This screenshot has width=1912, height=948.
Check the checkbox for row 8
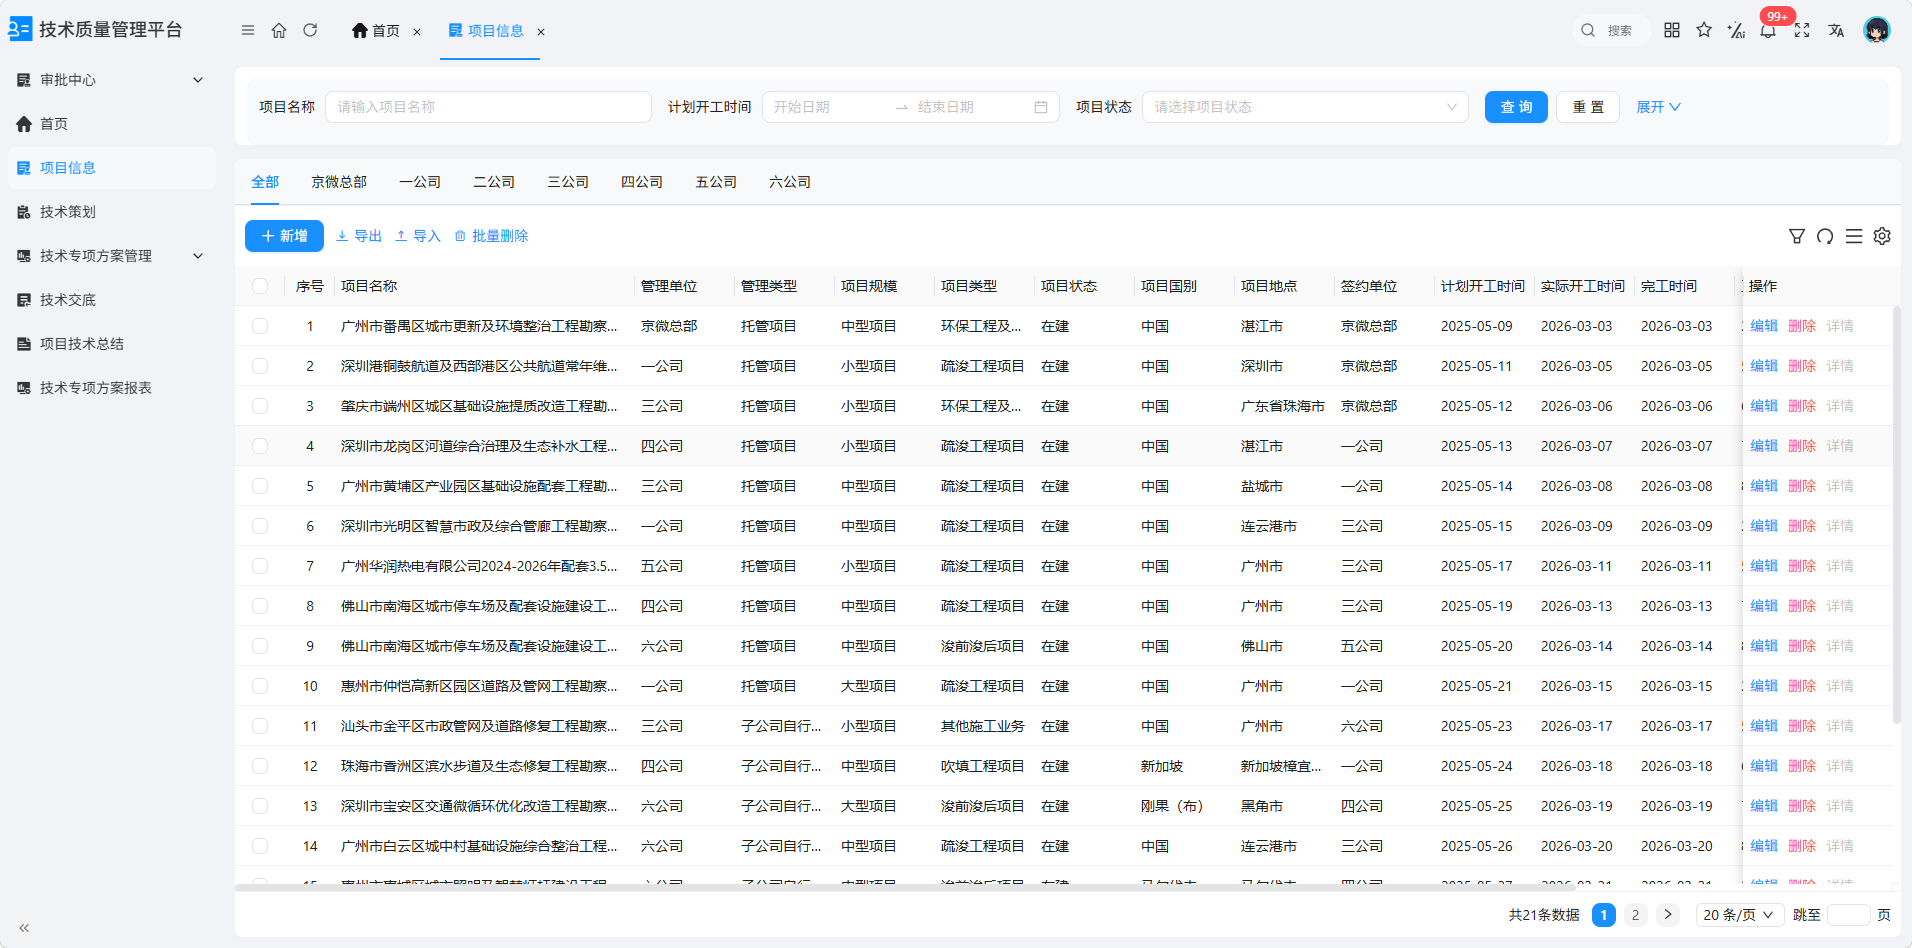coord(260,606)
